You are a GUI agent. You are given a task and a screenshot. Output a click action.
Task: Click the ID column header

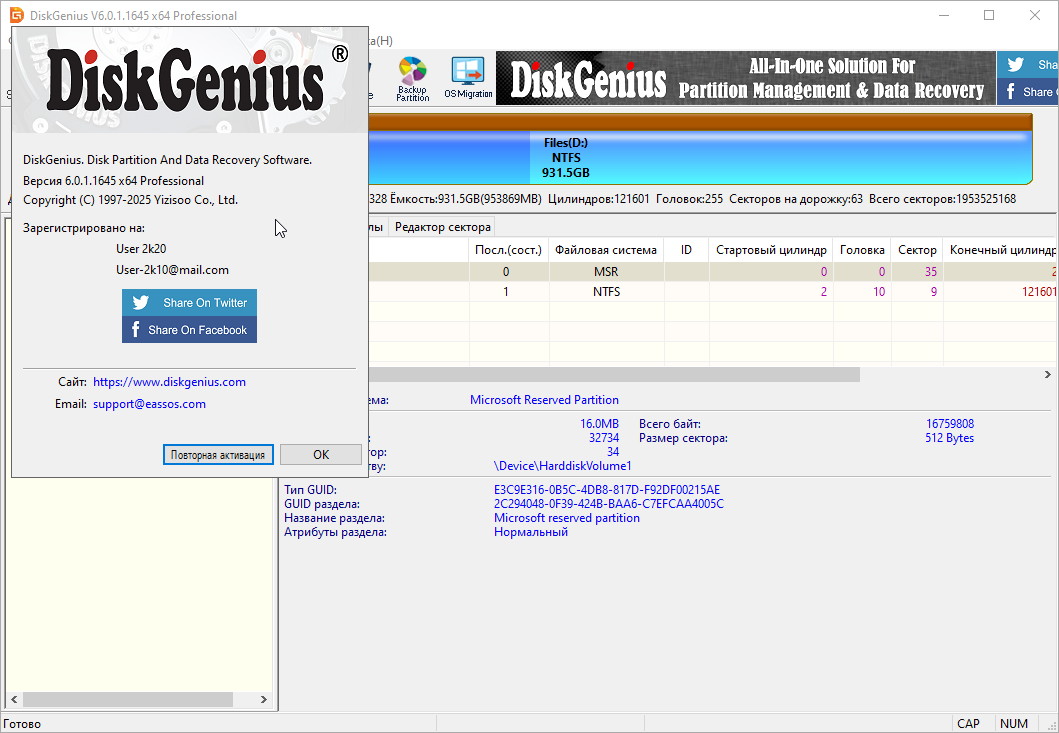click(686, 250)
